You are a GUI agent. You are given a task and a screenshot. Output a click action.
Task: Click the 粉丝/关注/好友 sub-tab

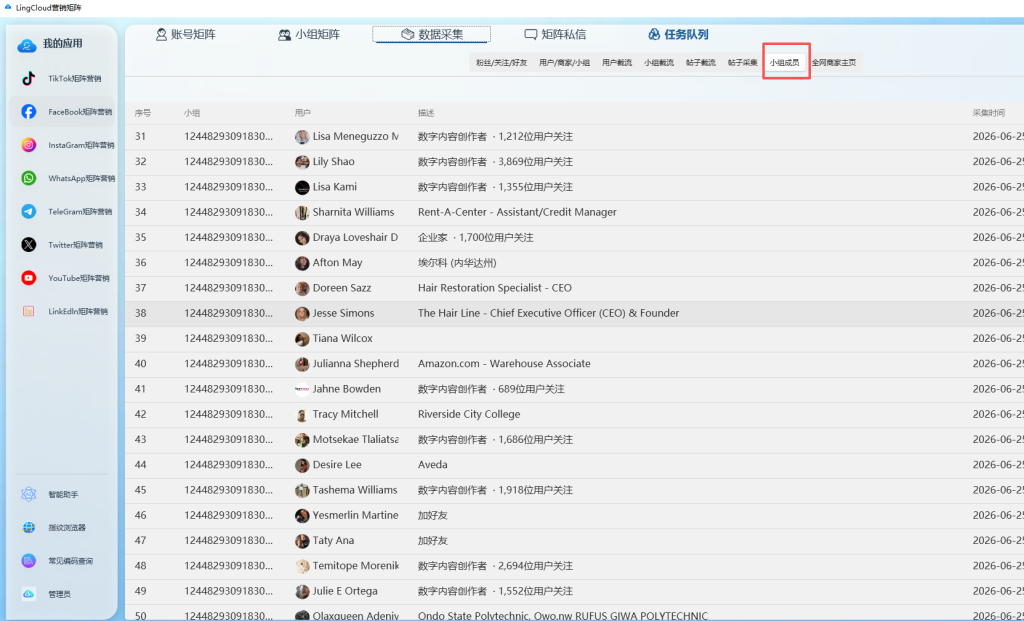502,63
